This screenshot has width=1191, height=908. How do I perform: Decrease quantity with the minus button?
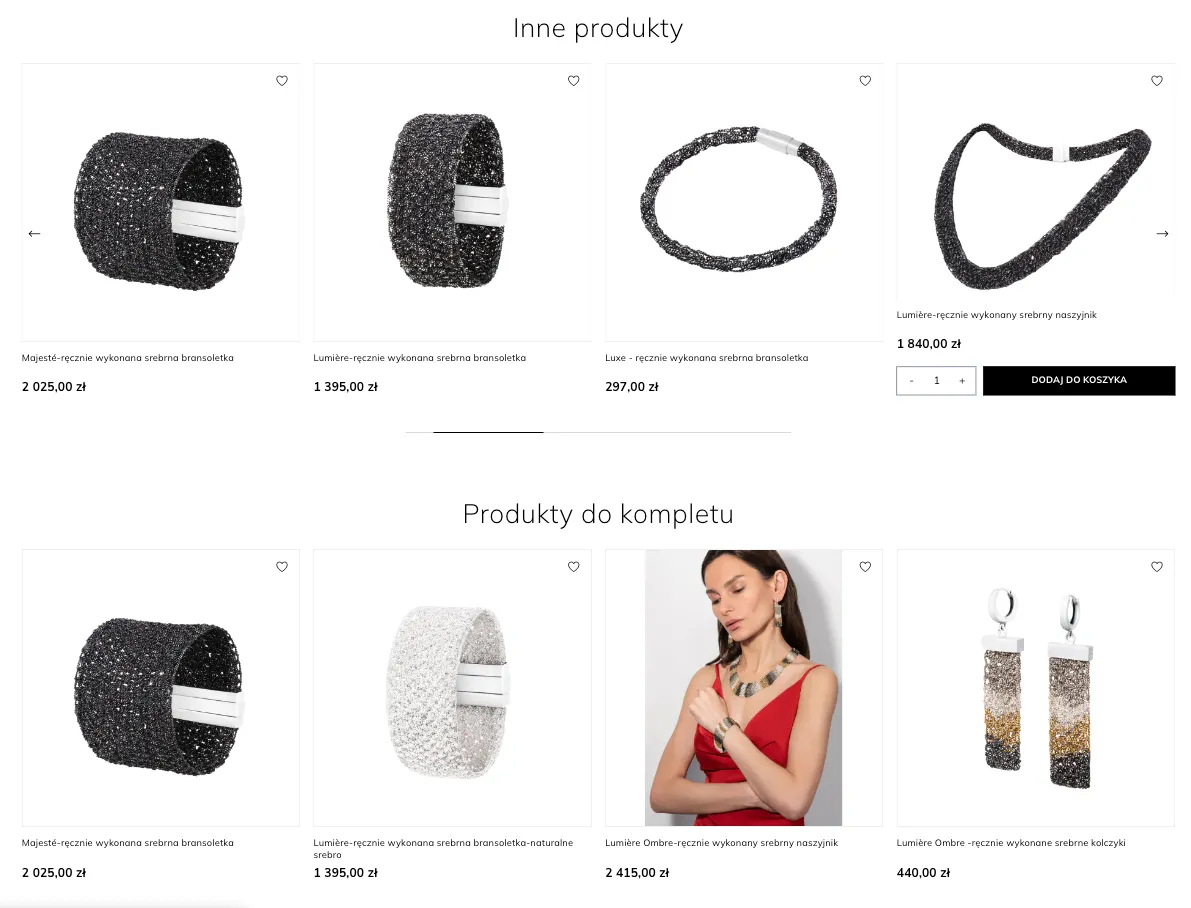911,381
